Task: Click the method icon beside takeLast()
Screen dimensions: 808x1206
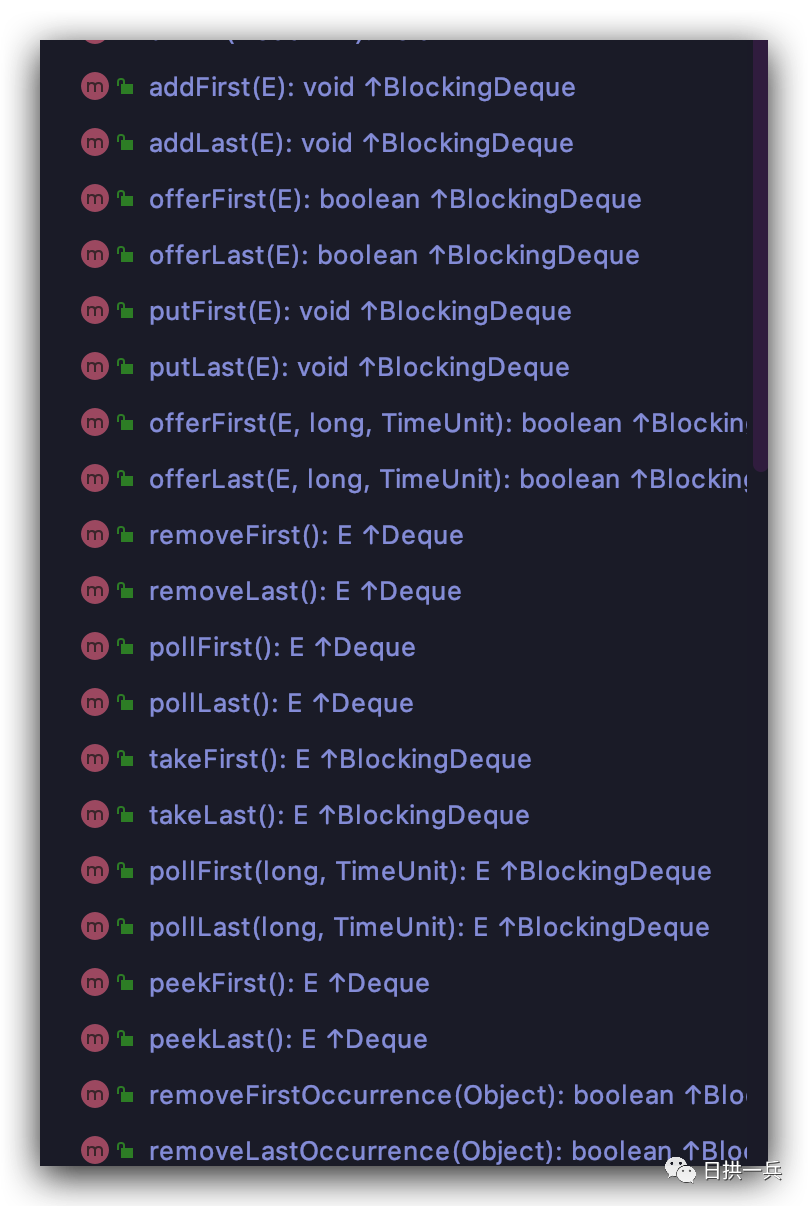Action: 94,815
